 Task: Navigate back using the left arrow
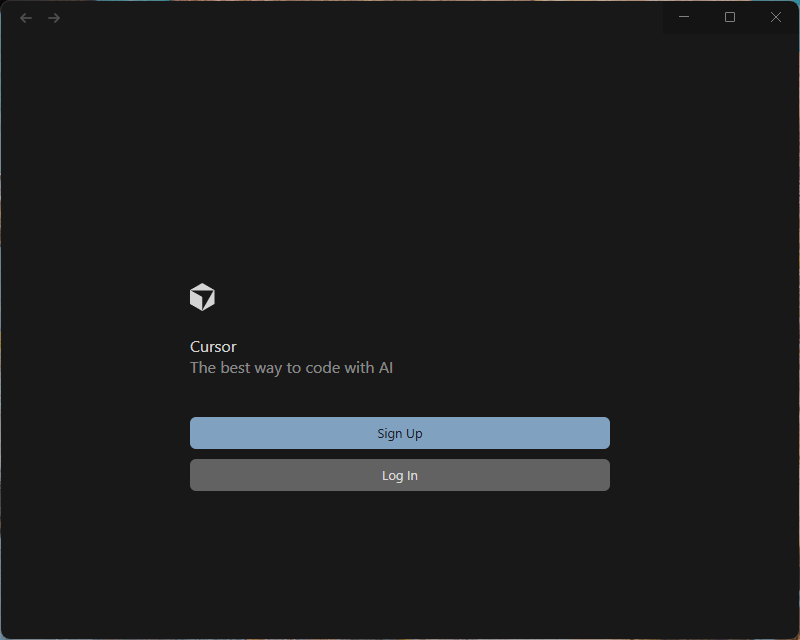[26, 18]
